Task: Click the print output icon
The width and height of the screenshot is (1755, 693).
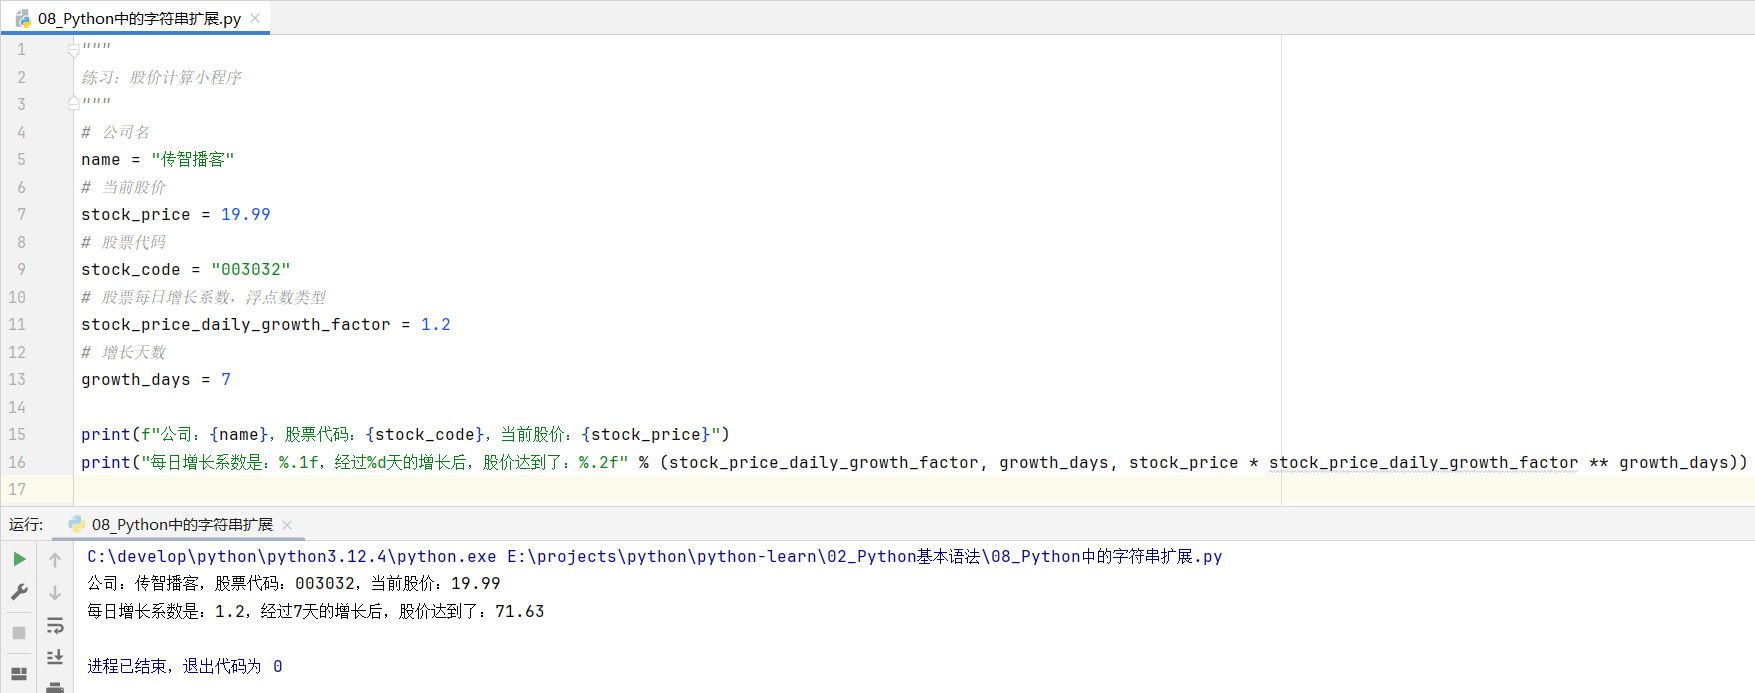Action: coord(55,687)
